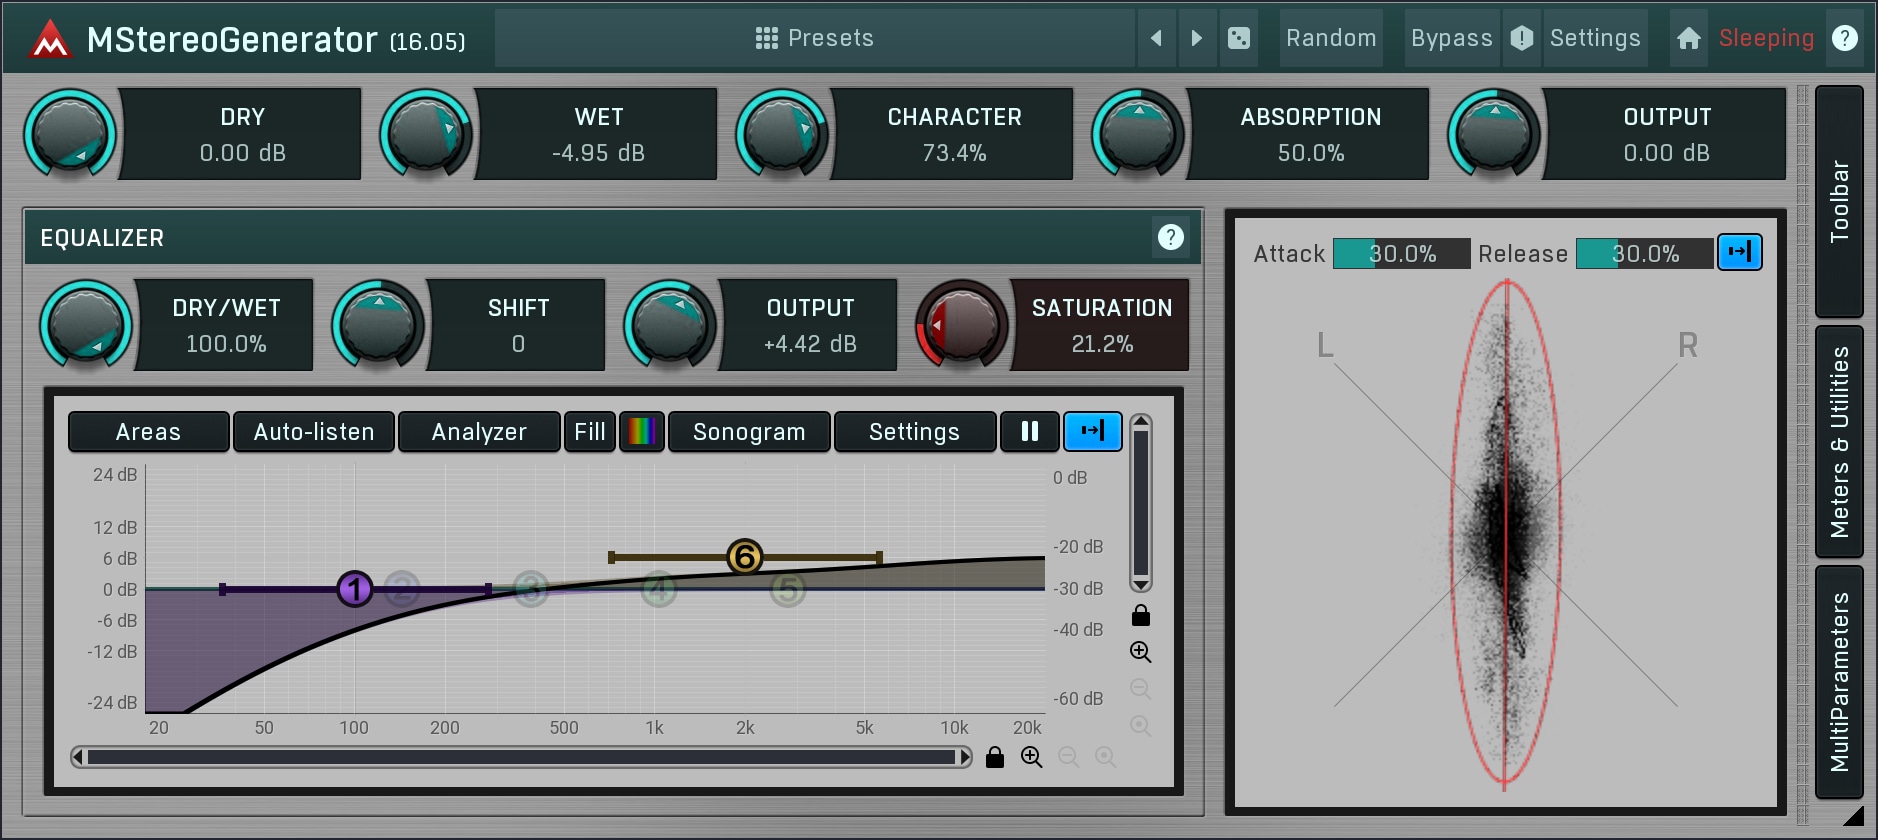
Task: Click the horizontal zoom in magnifier
Action: (x=1032, y=757)
